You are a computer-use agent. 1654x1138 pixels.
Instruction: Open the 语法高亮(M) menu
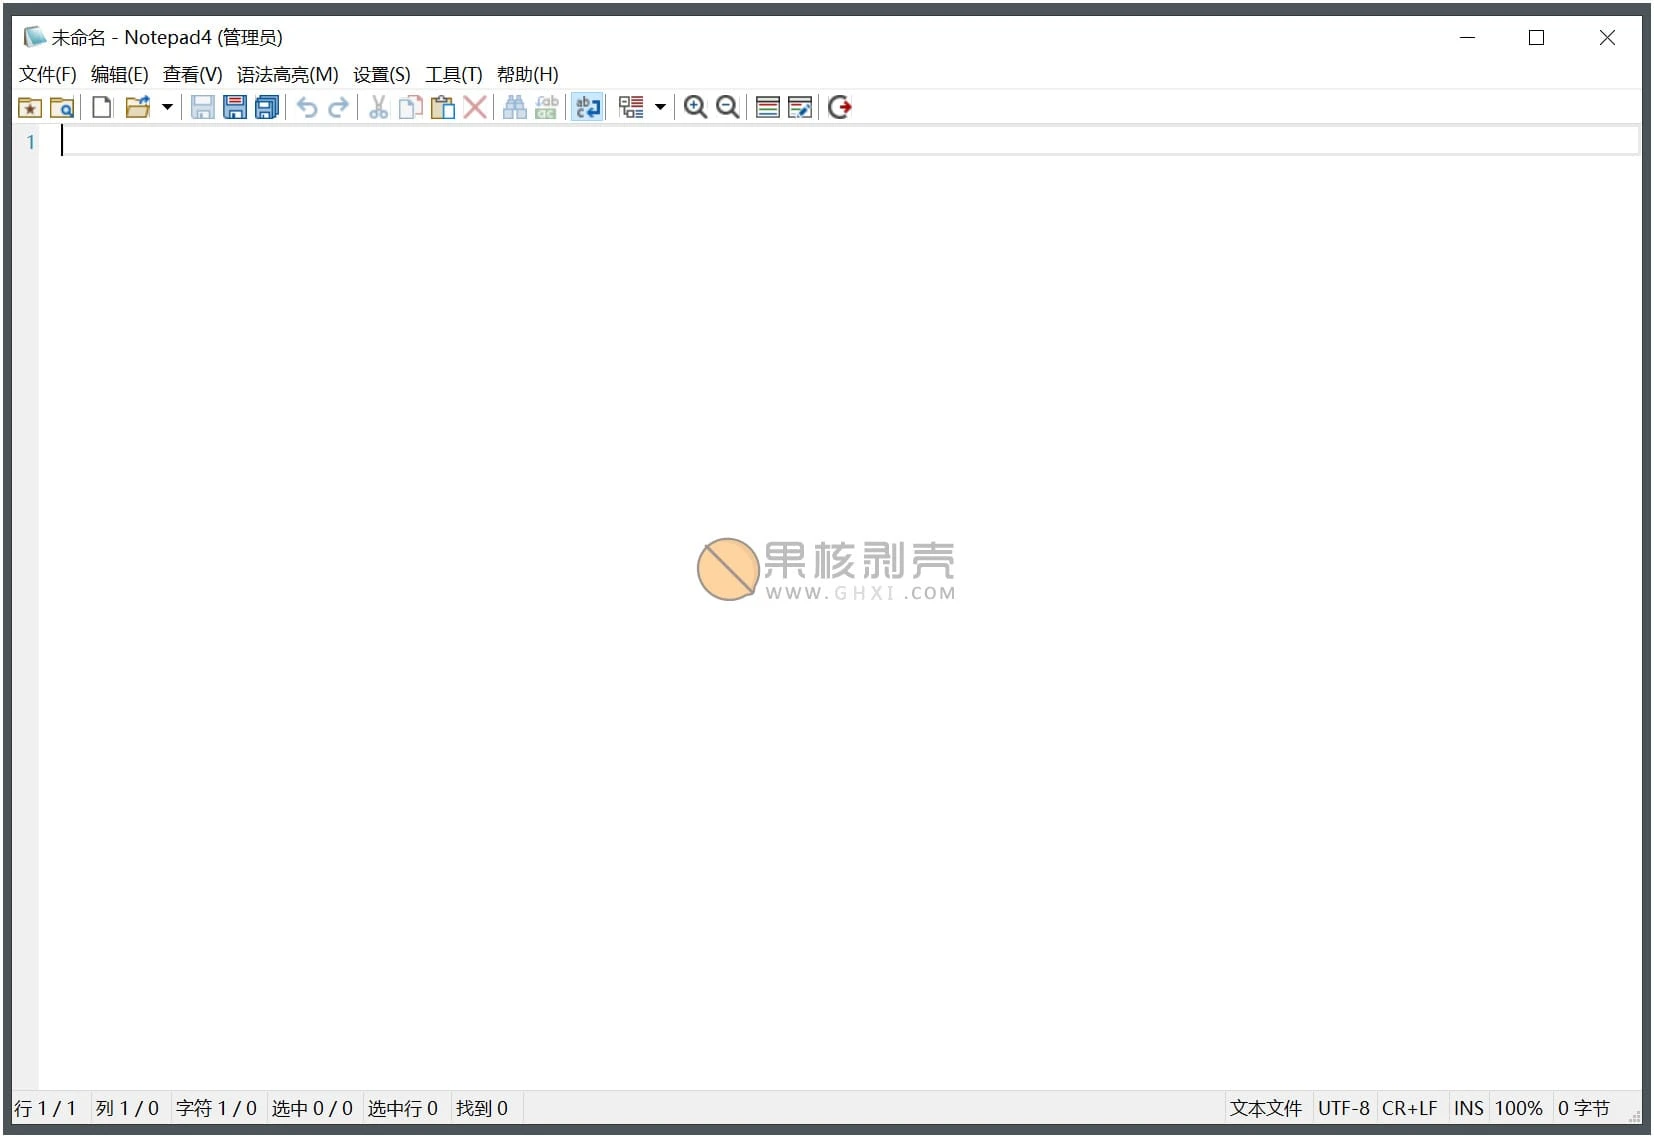click(x=288, y=74)
